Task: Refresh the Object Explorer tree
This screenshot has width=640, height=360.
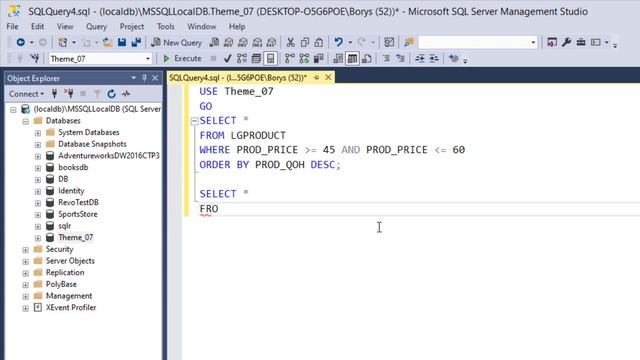Action: click(x=111, y=94)
